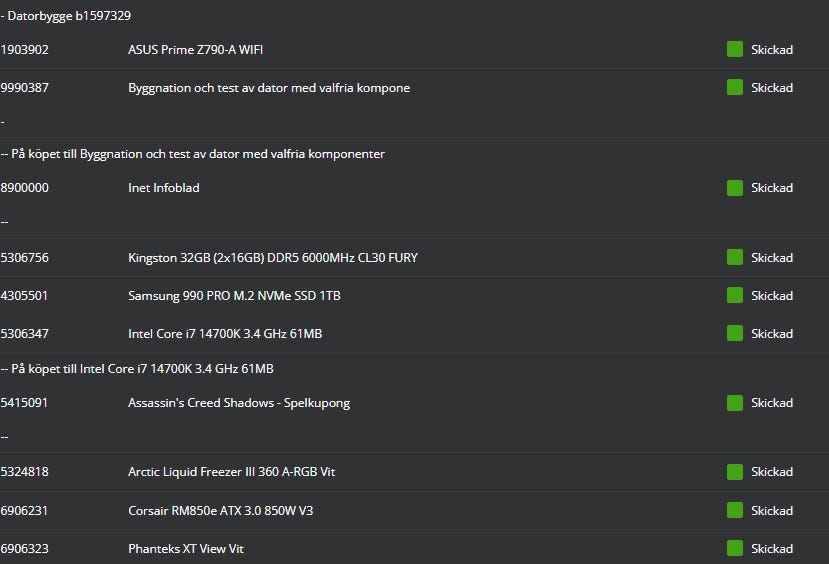Image resolution: width=829 pixels, height=564 pixels.
Task: Click green status icon for Samsung 990 PRO
Action: coord(735,296)
